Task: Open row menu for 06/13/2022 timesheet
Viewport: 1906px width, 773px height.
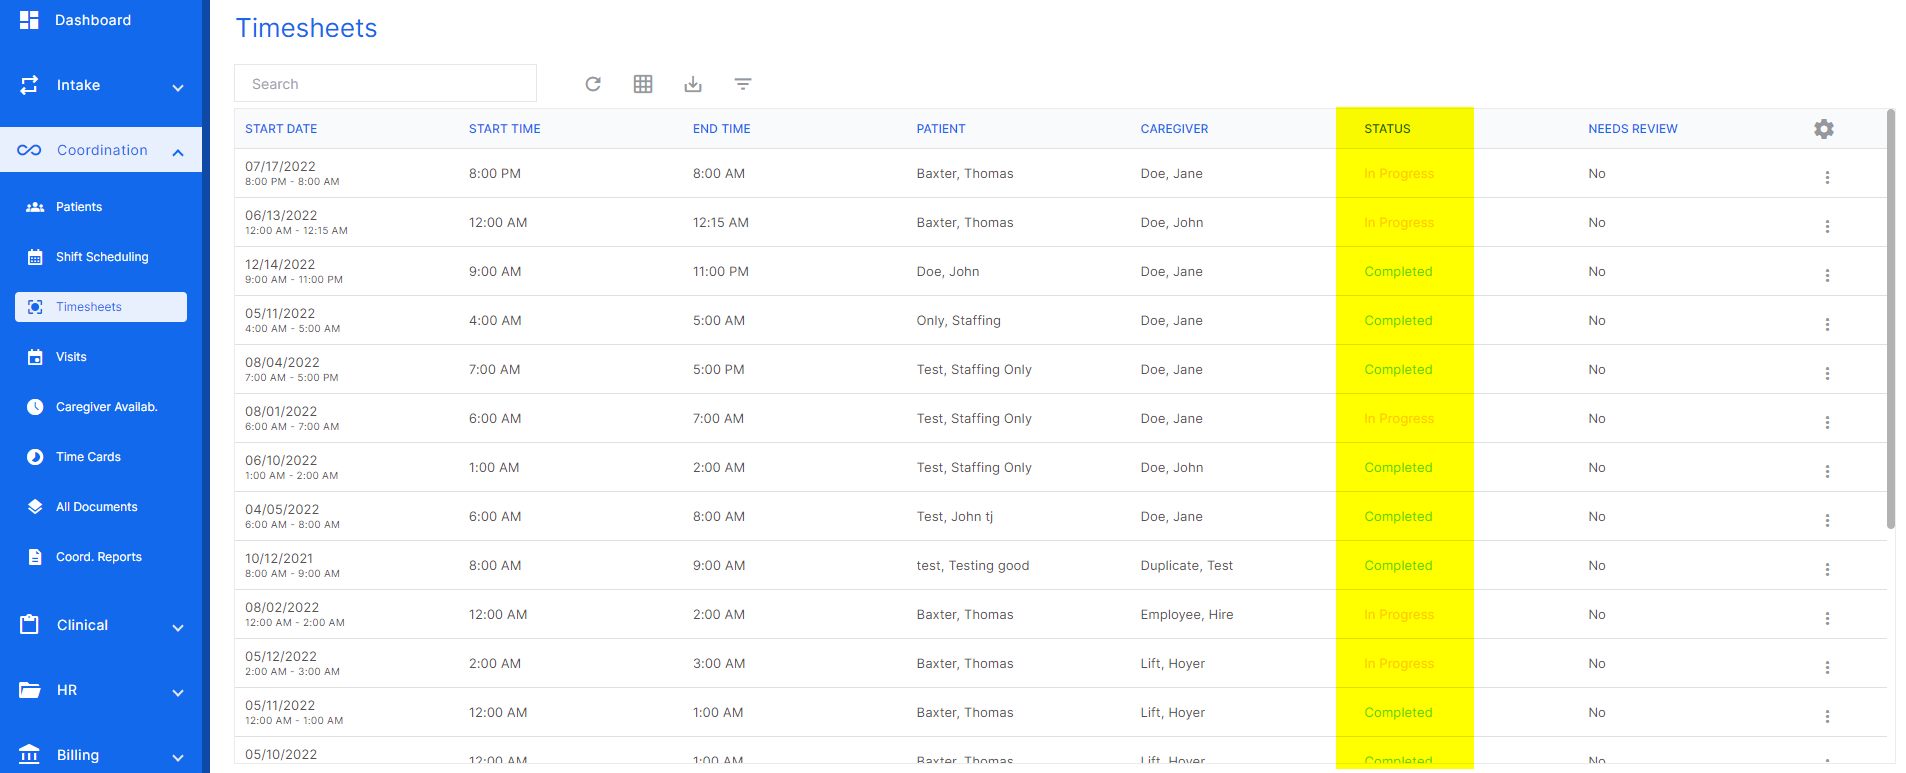Action: click(1827, 226)
